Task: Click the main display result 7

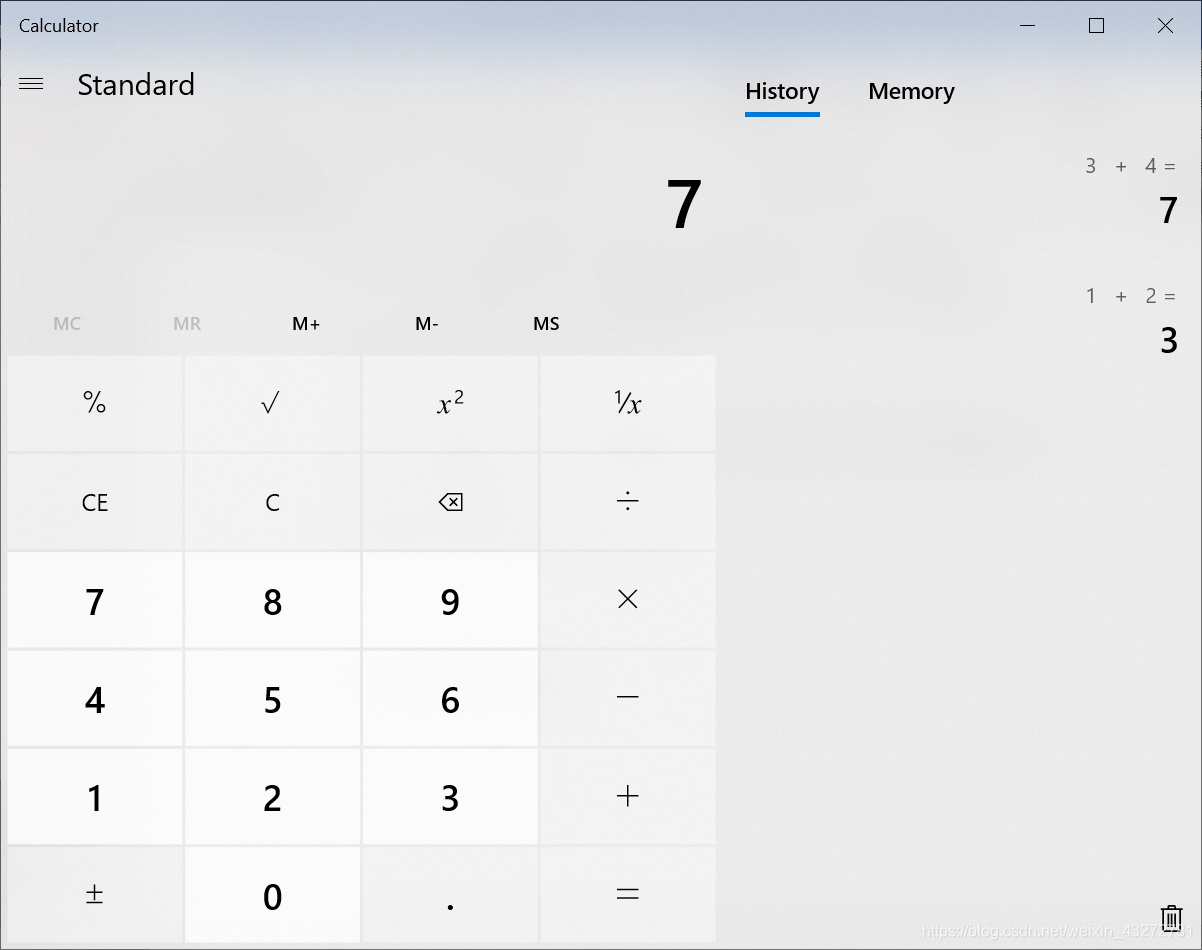Action: [684, 206]
